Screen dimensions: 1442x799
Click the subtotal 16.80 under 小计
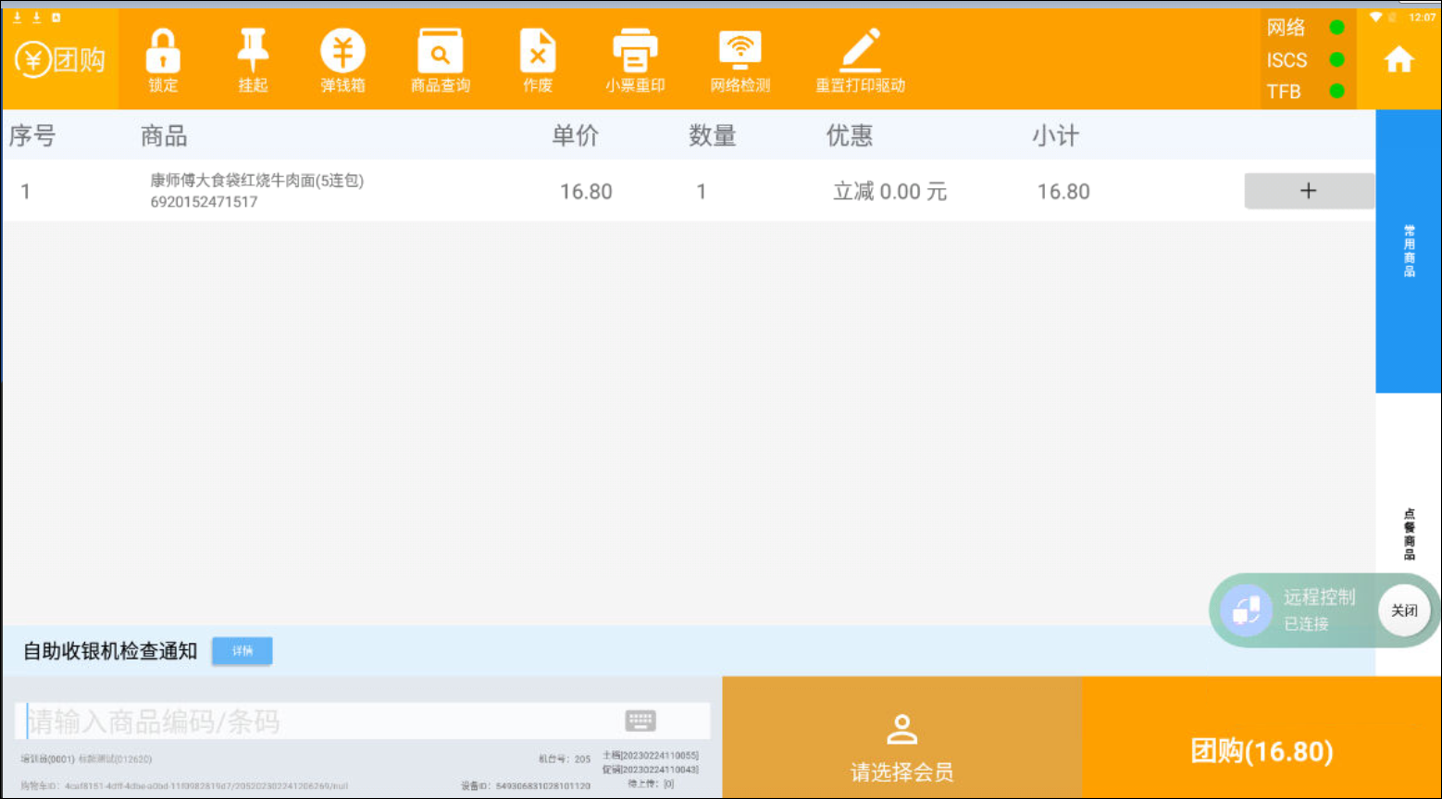point(1063,192)
